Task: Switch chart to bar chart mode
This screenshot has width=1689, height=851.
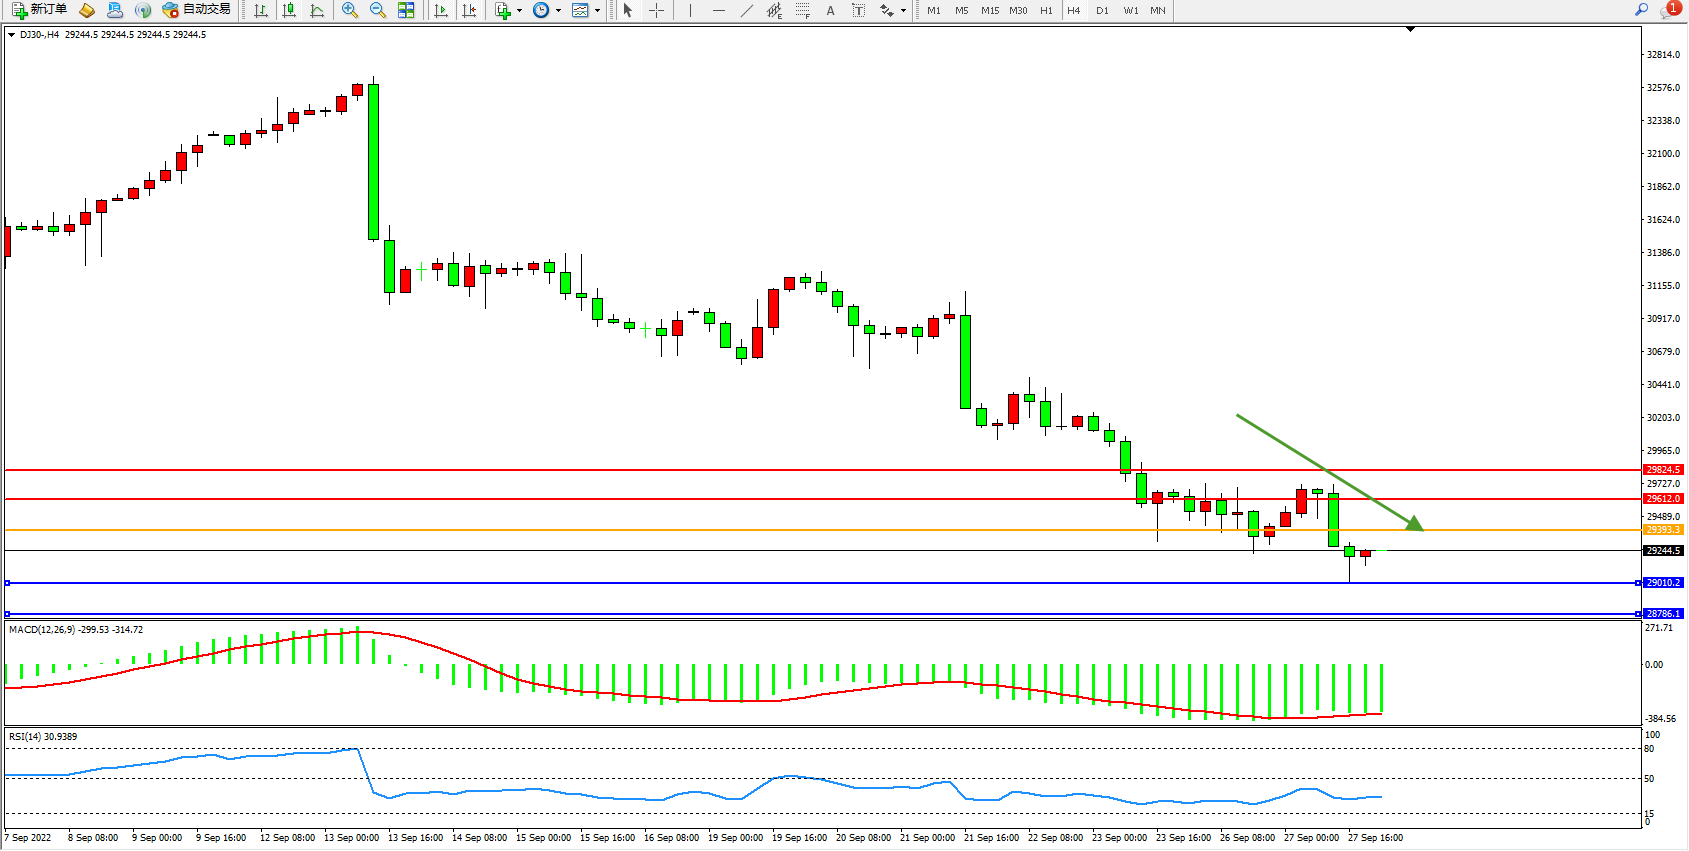Action: [x=261, y=10]
